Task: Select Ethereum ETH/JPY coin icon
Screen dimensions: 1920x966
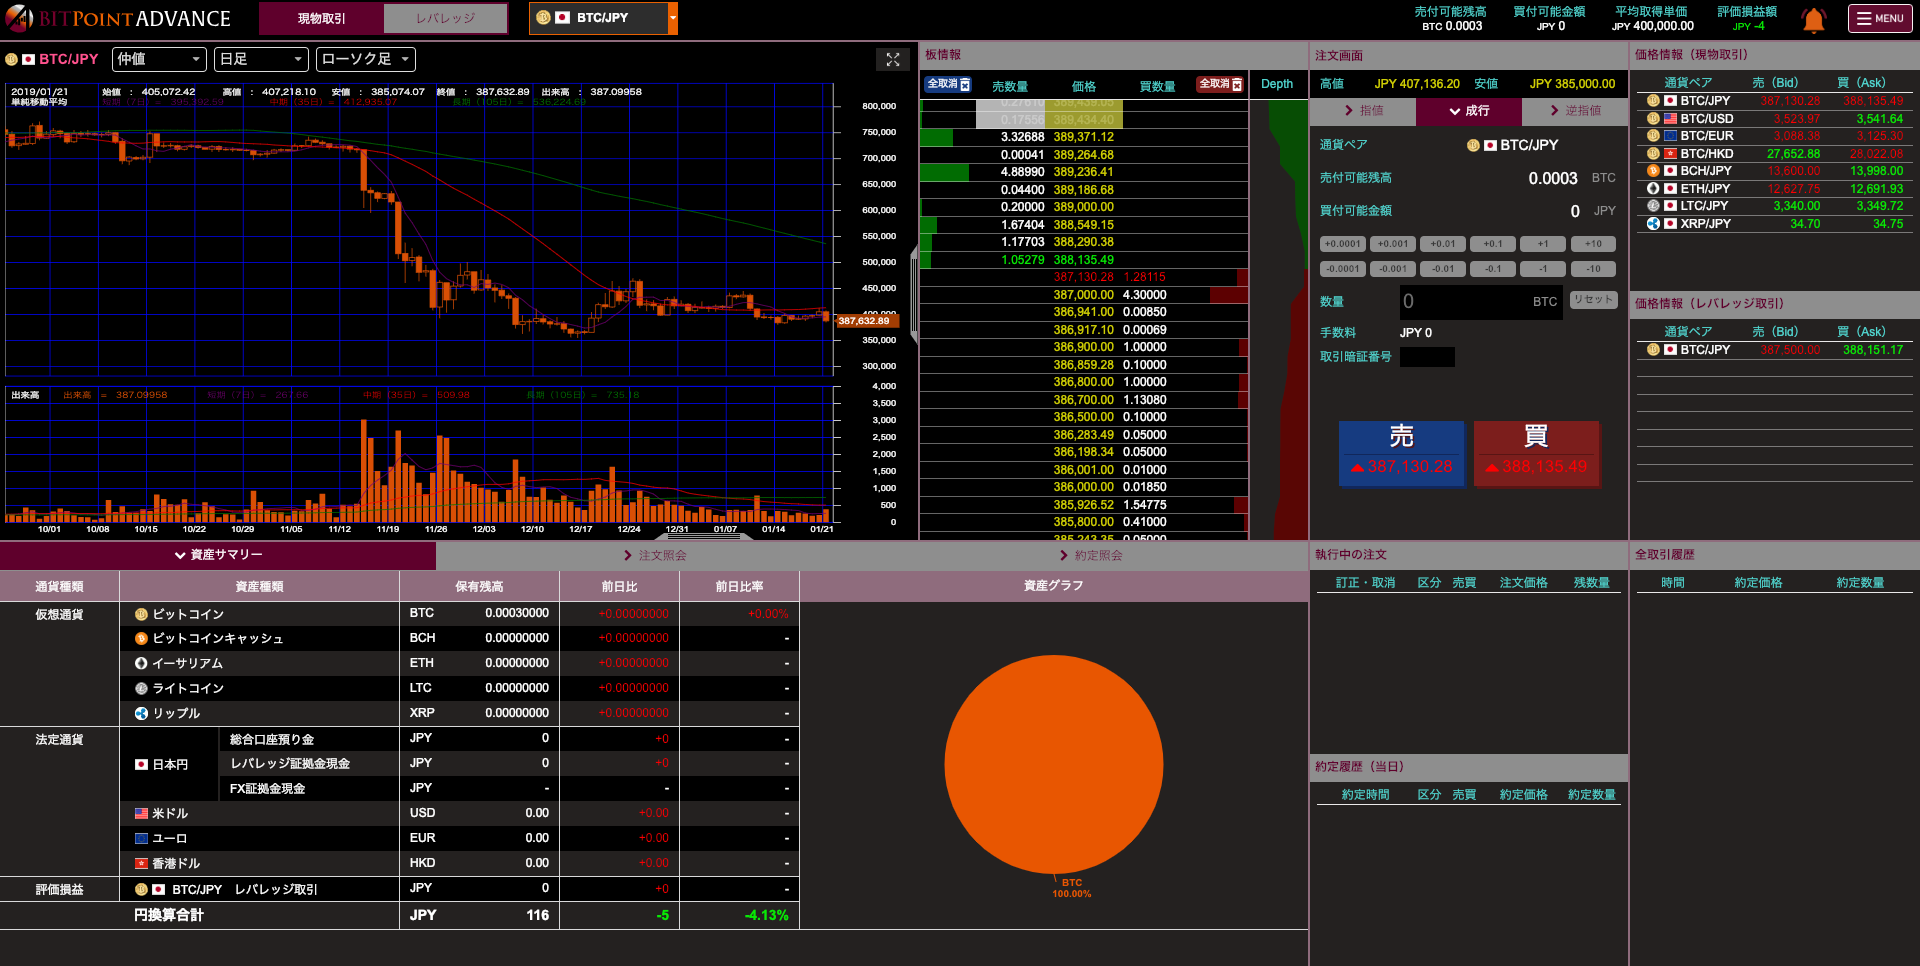Action: coord(1653,189)
